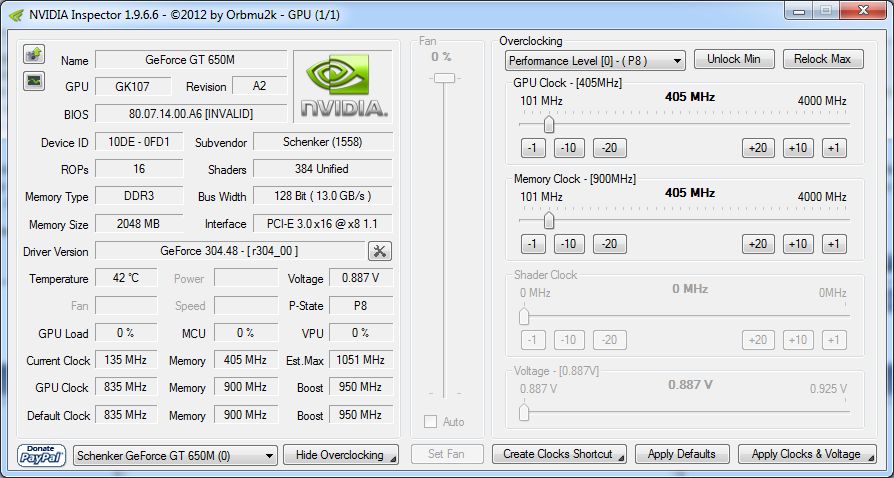The image size is (894, 478).
Task: Increase Memory Clock by 10 MHz
Action: pyautogui.click(x=798, y=244)
